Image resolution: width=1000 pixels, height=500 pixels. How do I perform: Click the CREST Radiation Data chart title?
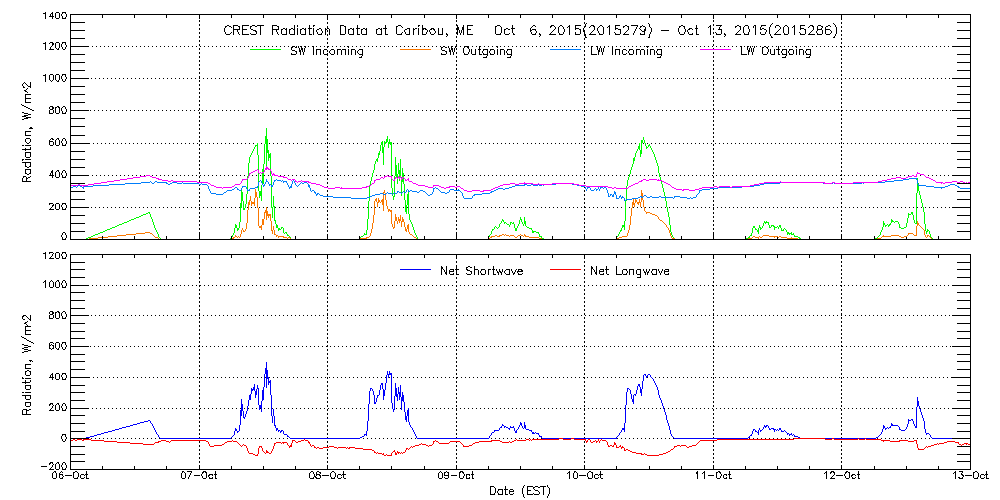pos(530,31)
